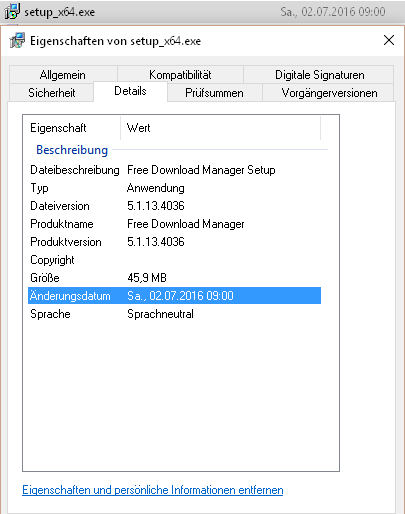Select the Details tab

pos(130,91)
